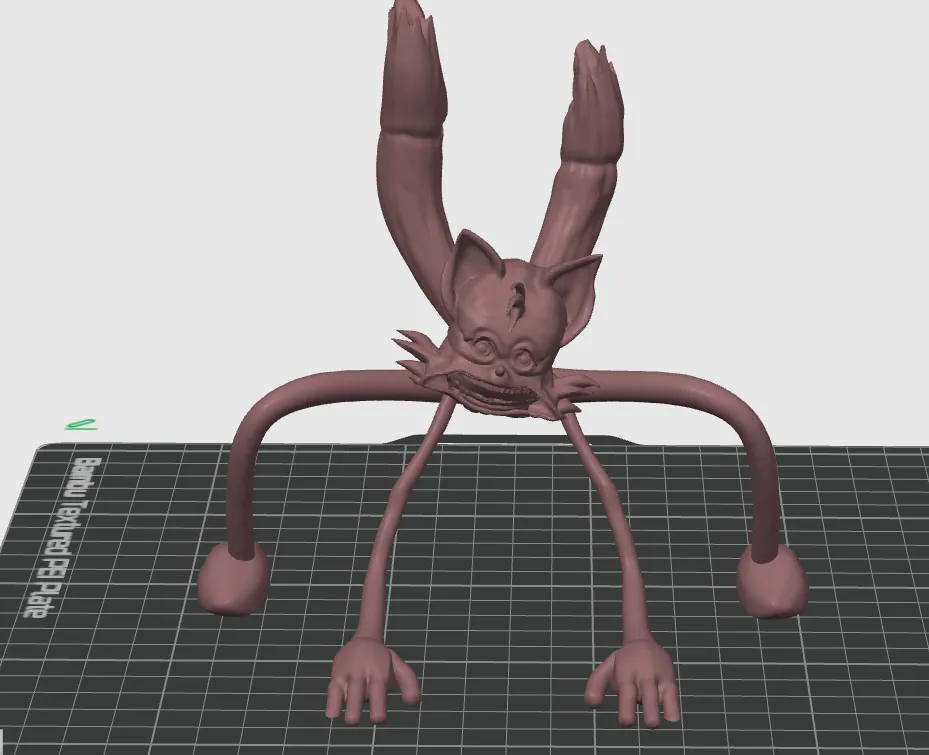The image size is (929, 755).
Task: Click the left foot resting on the plate
Action: 235,580
